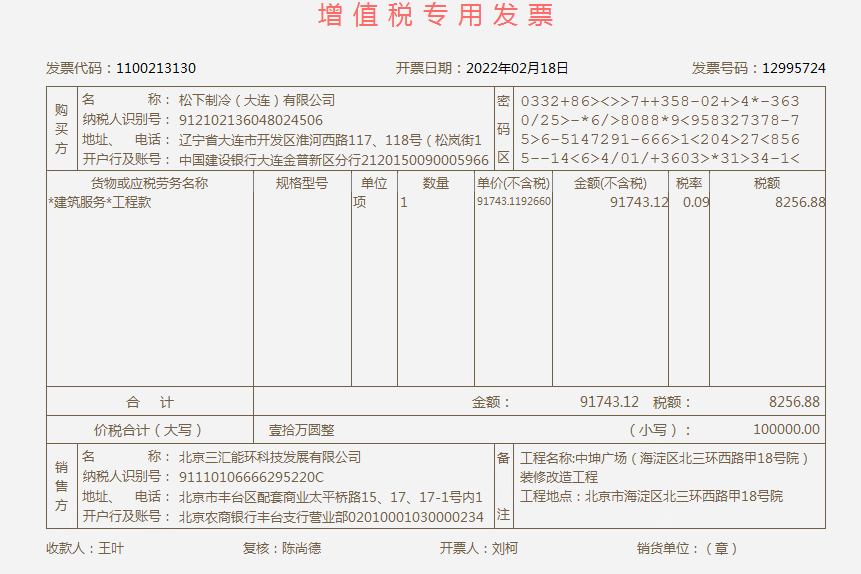Viewport: 861px width, 574px height.
Task: Click the tax rate value 0.09
Action: click(x=696, y=202)
